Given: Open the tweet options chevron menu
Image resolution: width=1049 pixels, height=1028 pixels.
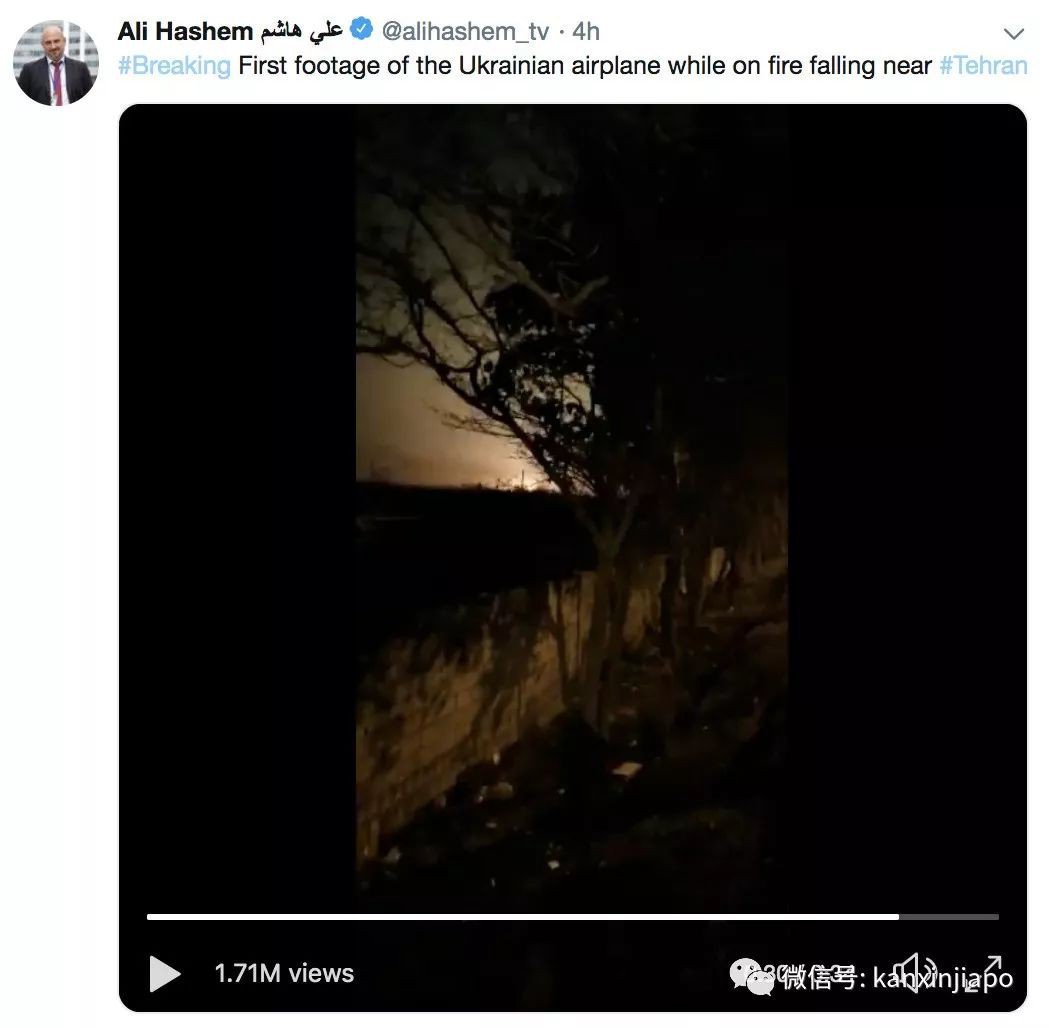Looking at the screenshot, I should click(x=1014, y=34).
